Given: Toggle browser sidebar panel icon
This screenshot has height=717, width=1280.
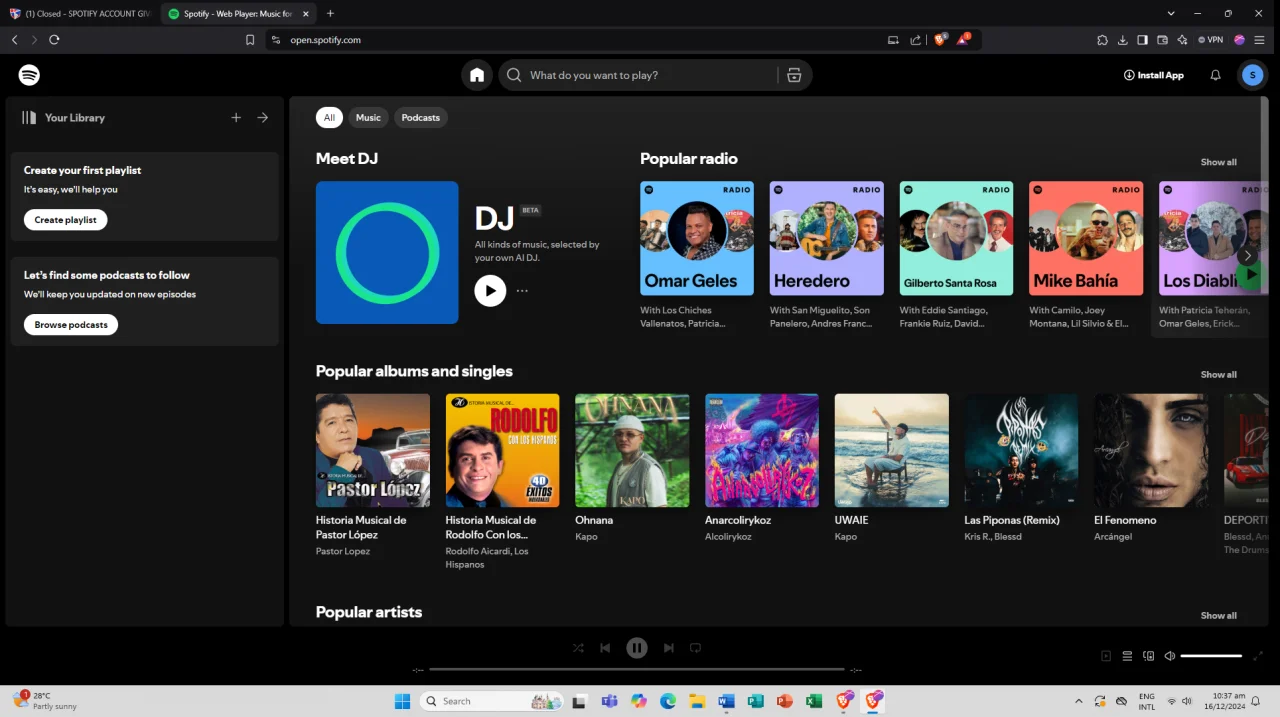Looking at the screenshot, I should [x=1142, y=40].
